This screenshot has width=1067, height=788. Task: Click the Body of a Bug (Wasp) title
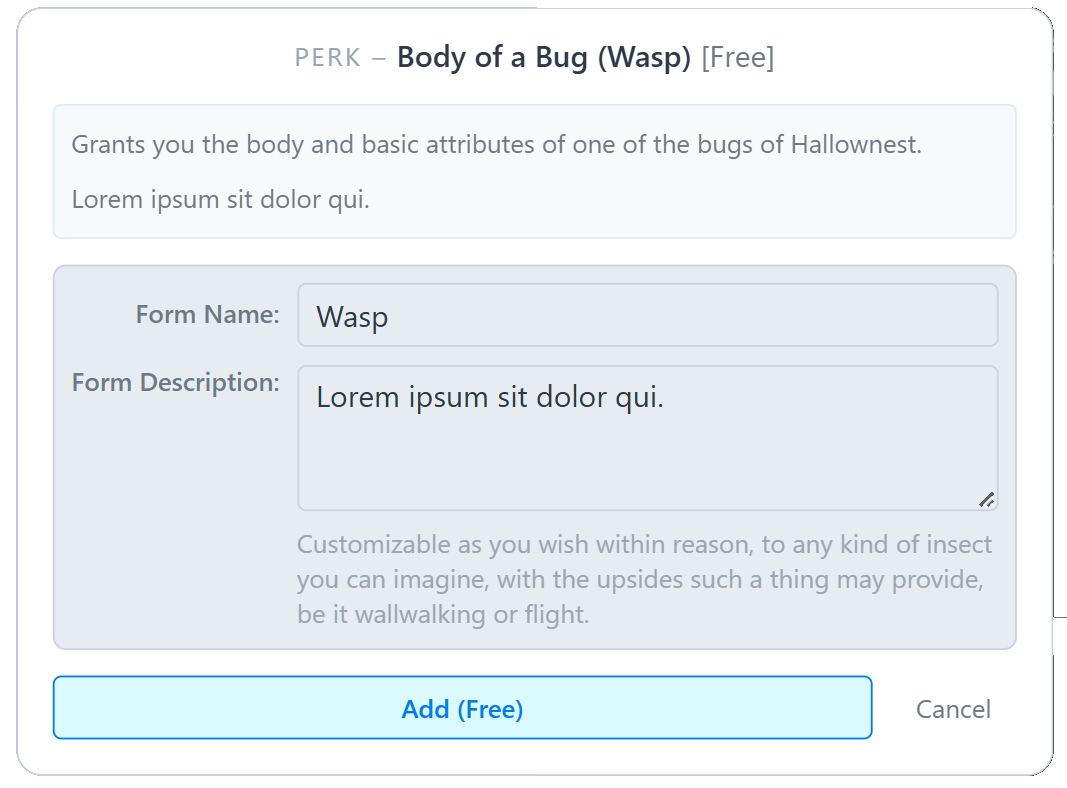click(544, 58)
